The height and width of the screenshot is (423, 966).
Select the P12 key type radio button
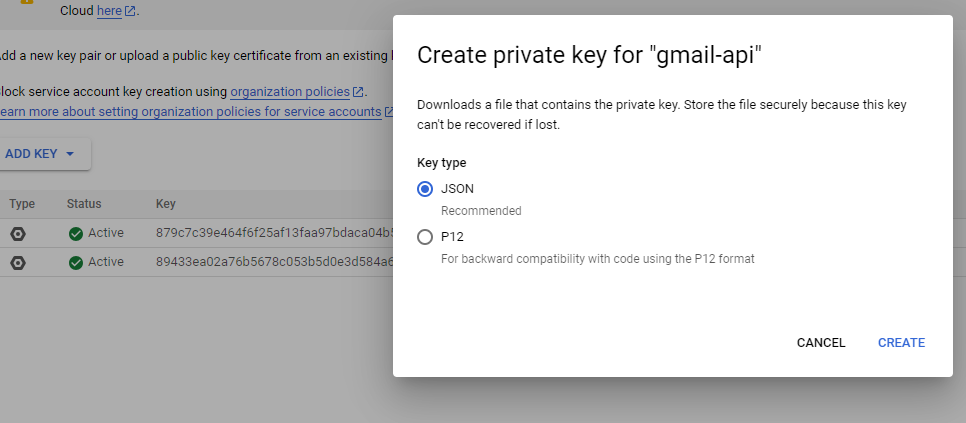tap(424, 237)
